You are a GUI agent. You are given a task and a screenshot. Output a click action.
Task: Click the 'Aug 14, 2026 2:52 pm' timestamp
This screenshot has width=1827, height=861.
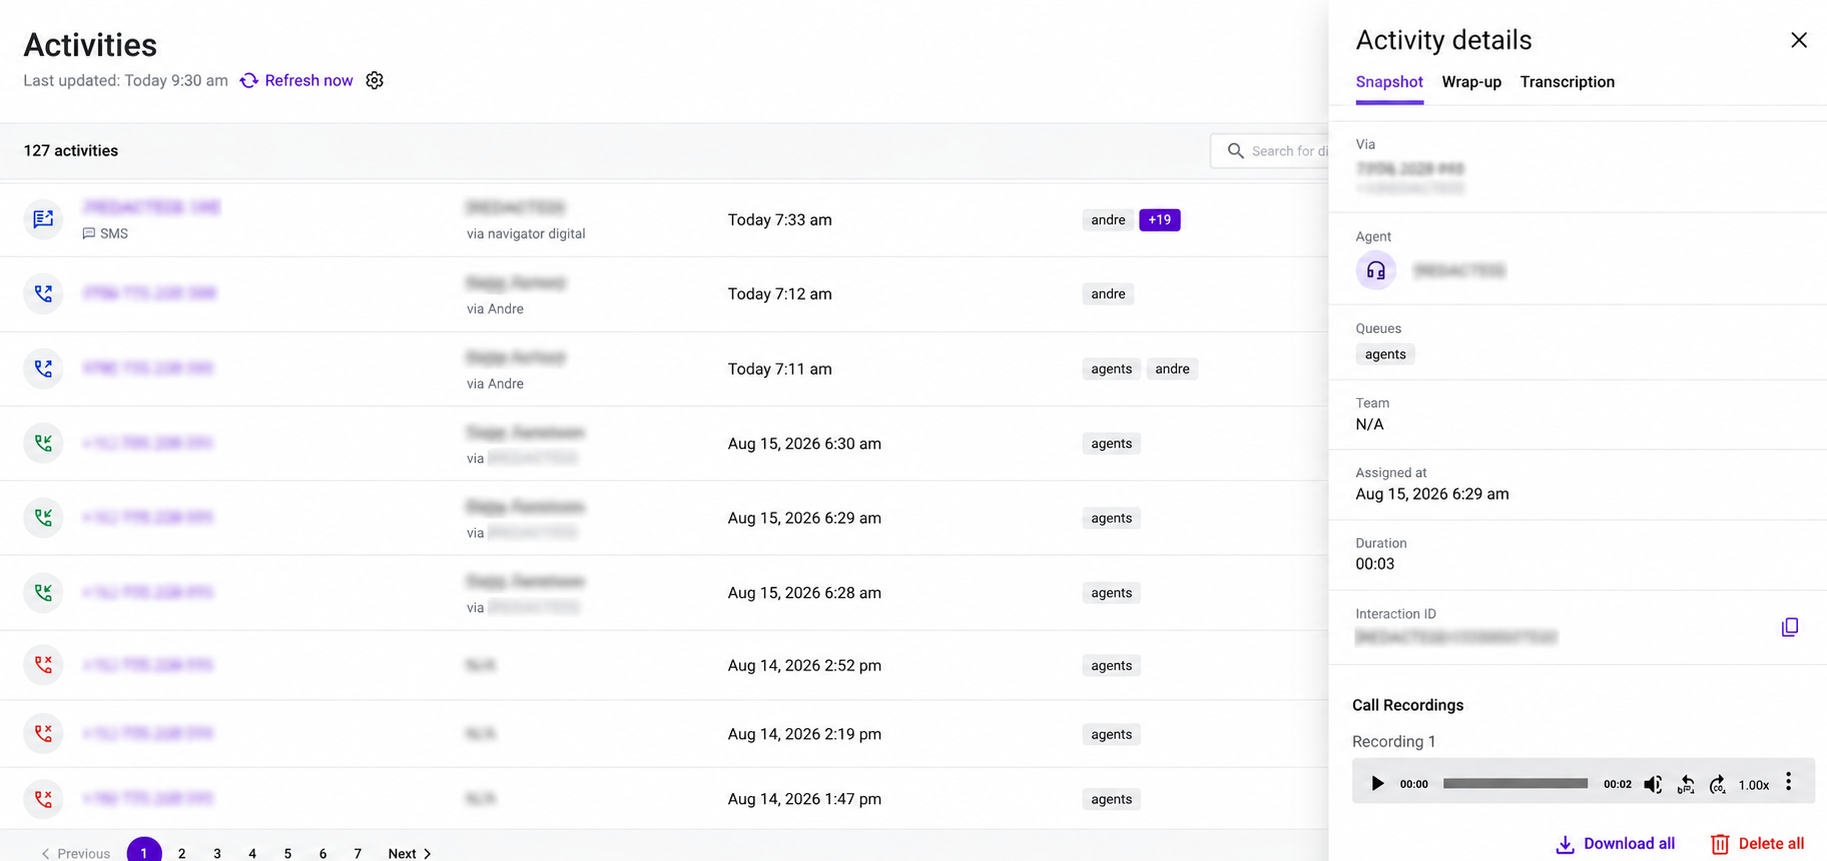coord(804,666)
